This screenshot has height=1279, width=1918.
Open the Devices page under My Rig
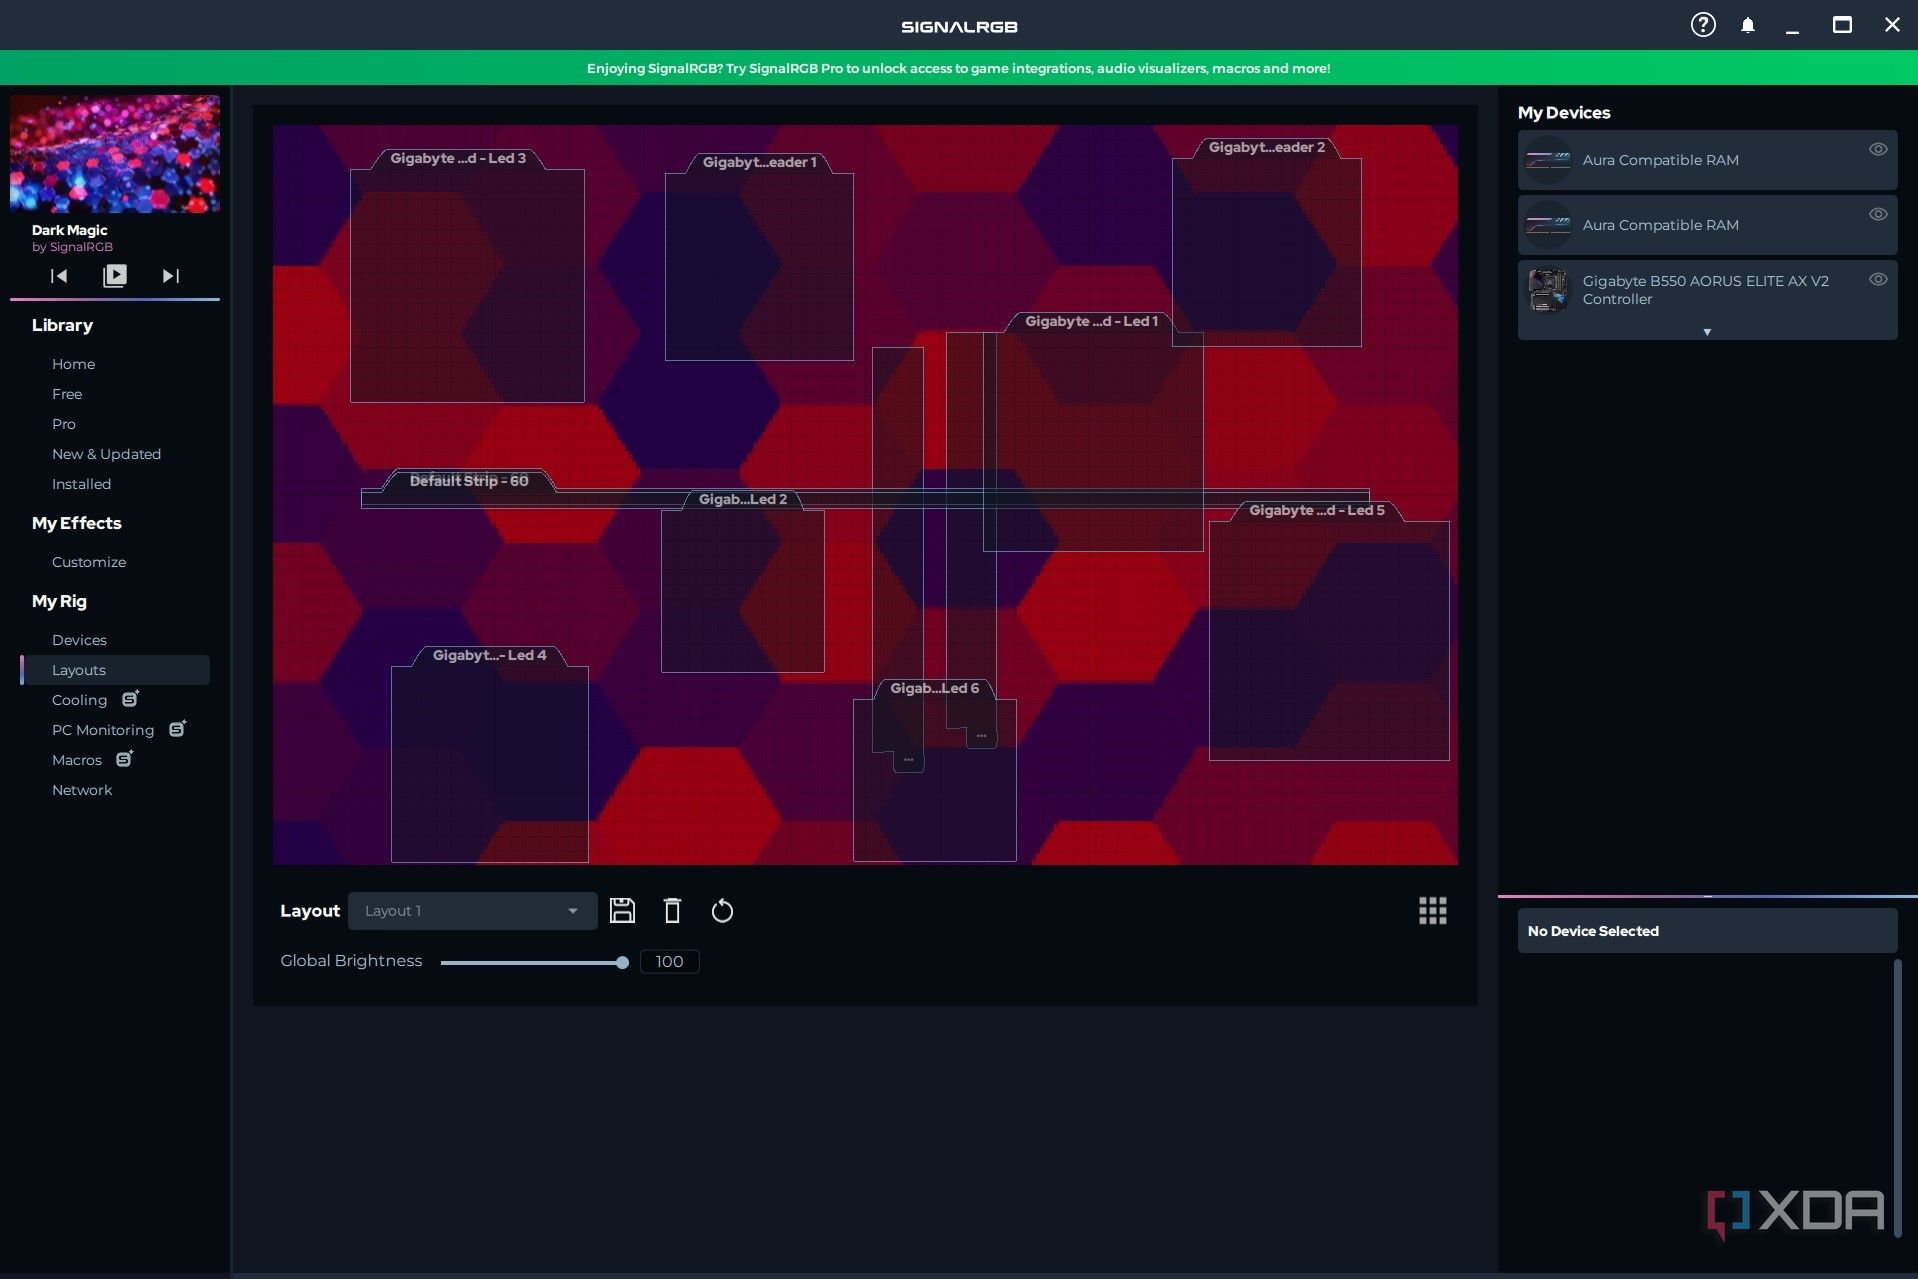(x=79, y=640)
